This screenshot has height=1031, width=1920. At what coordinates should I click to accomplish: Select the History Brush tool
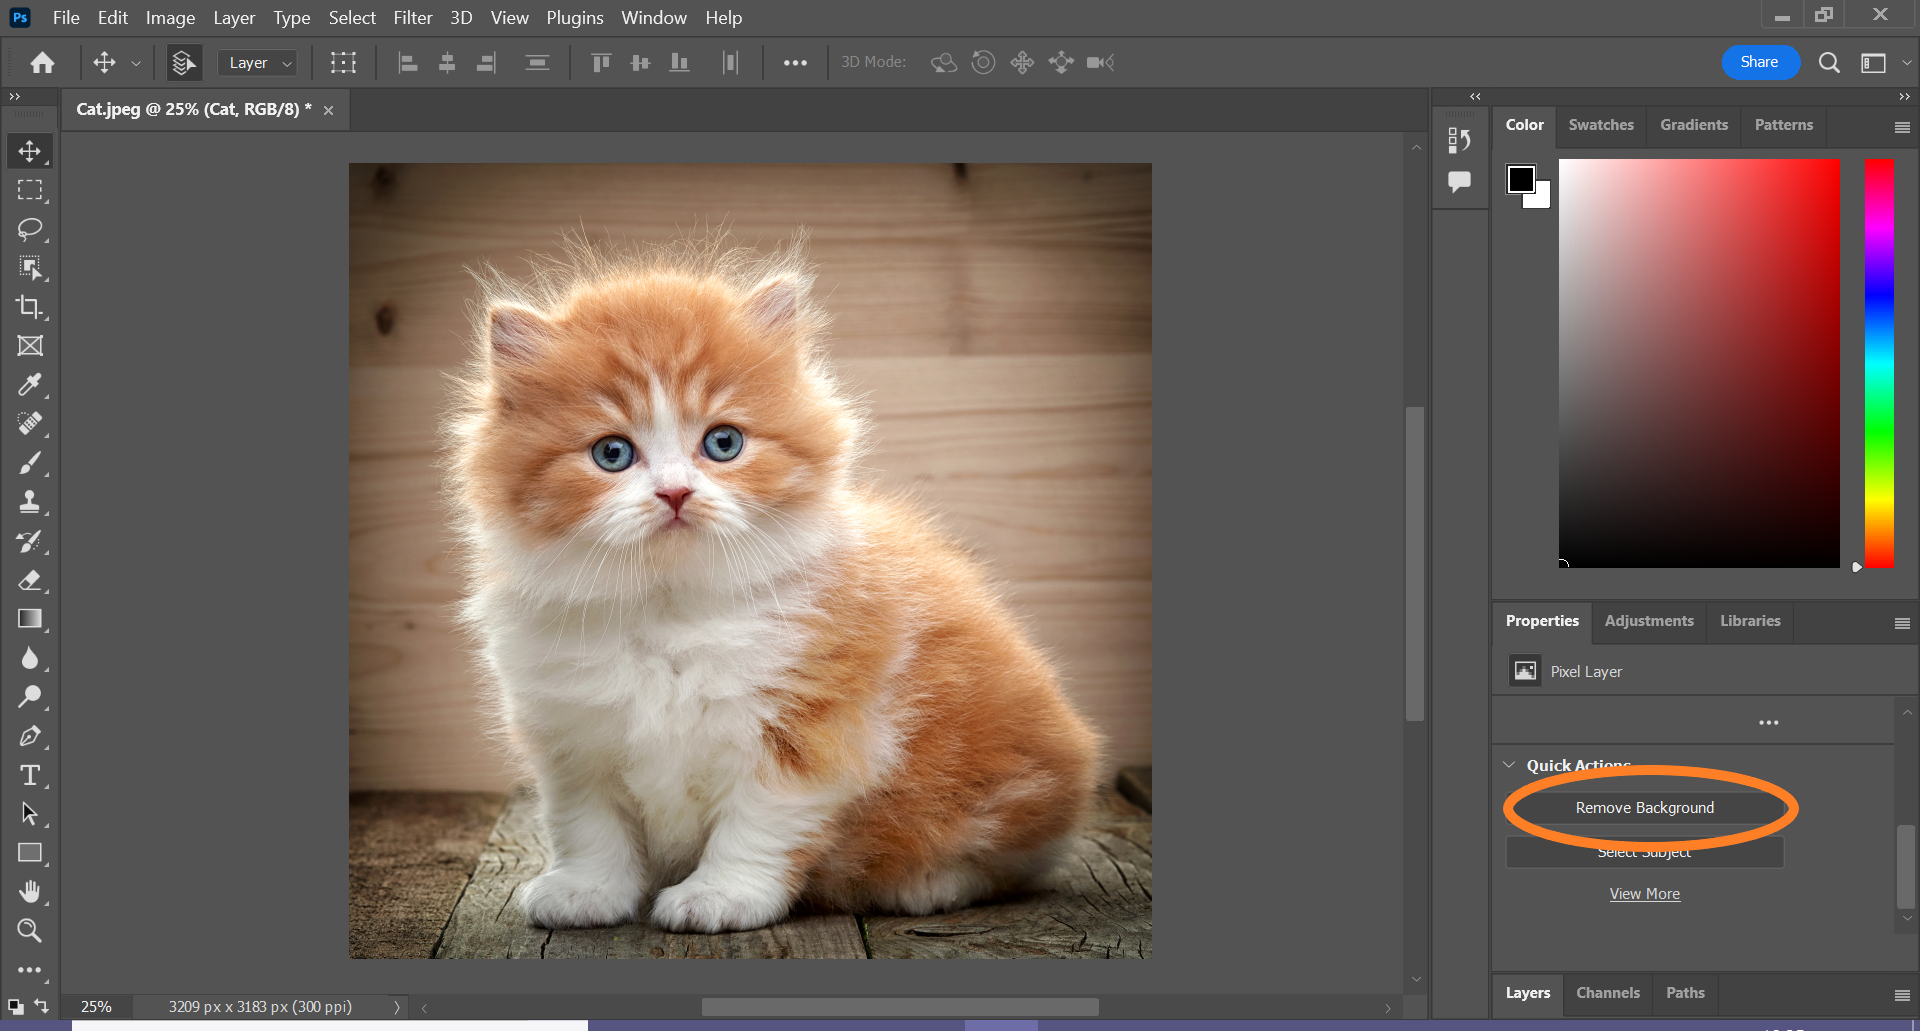[30, 541]
